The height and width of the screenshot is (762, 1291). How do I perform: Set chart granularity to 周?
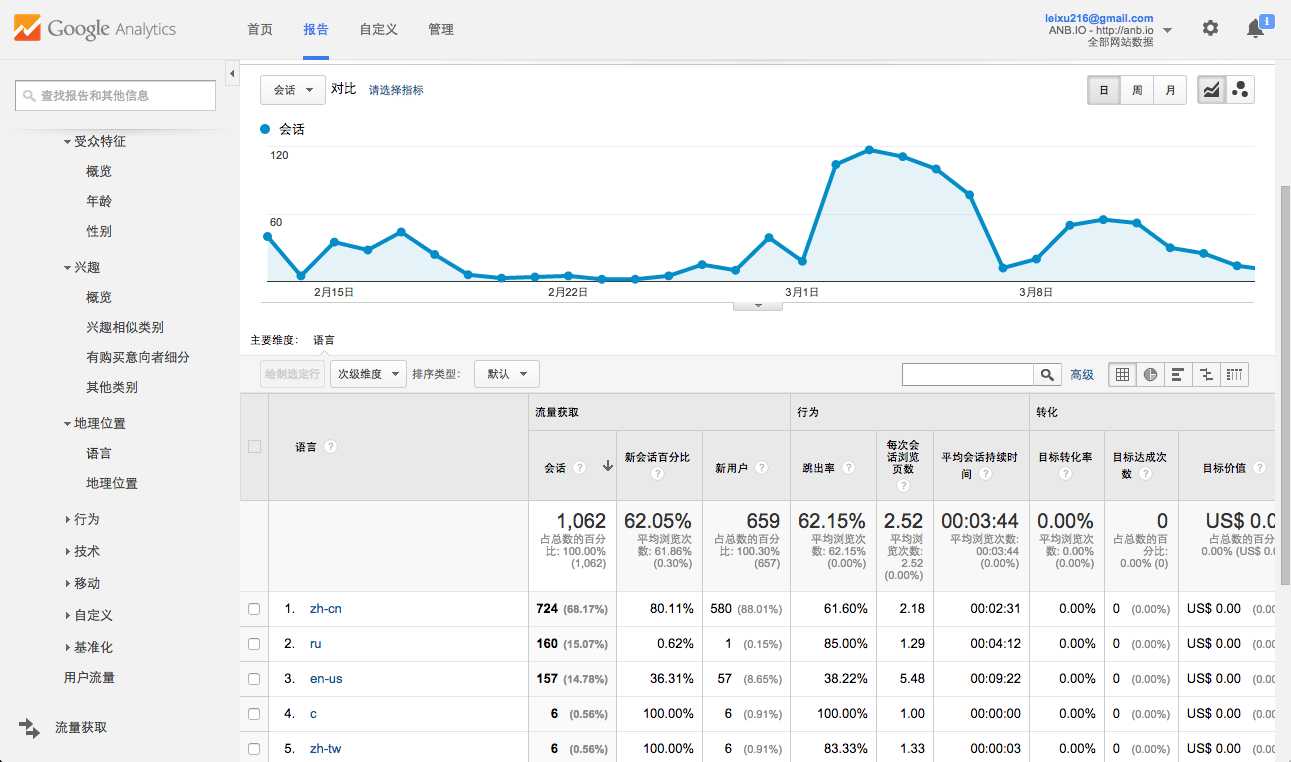1137,90
